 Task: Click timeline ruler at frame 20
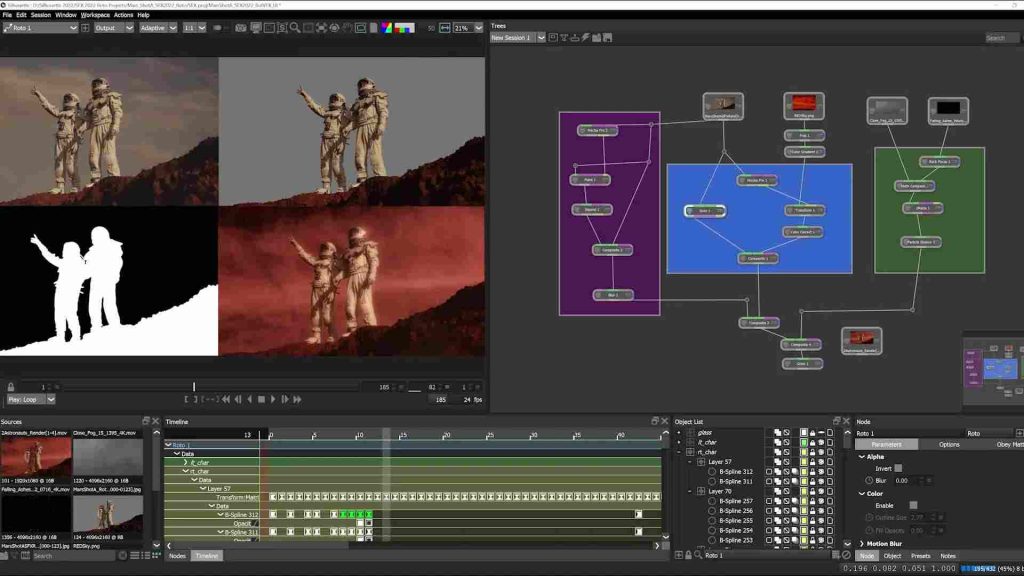point(446,435)
